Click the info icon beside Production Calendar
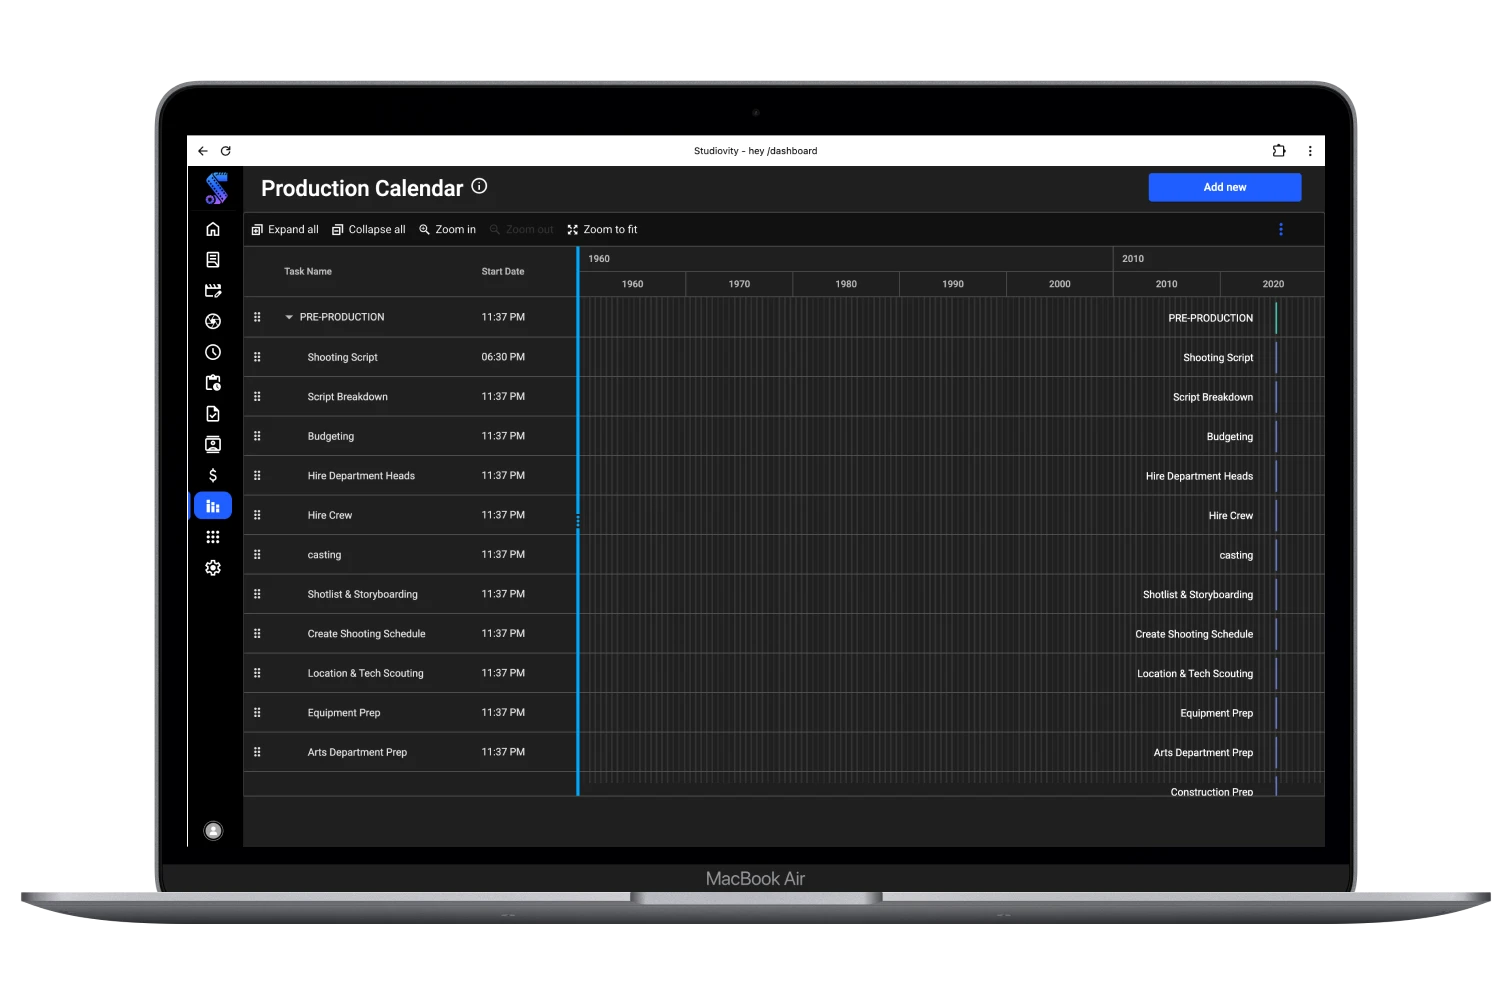Image resolution: width=1512 pixels, height=982 pixels. [x=479, y=186]
